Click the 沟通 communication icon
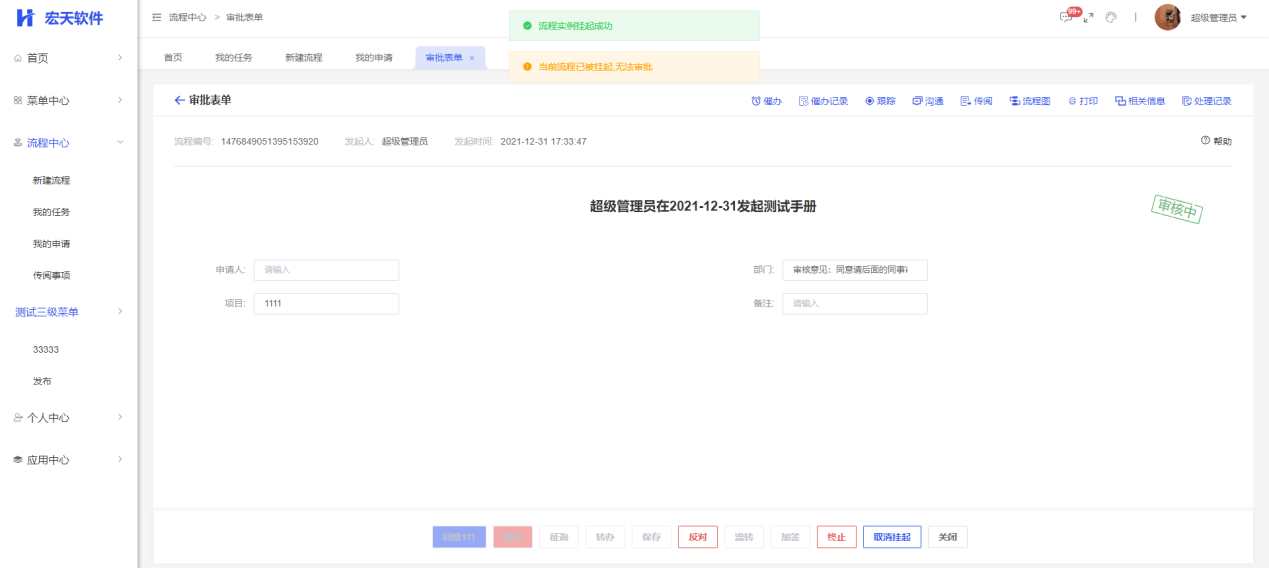Screen dimensions: 1269x568 click(917, 101)
